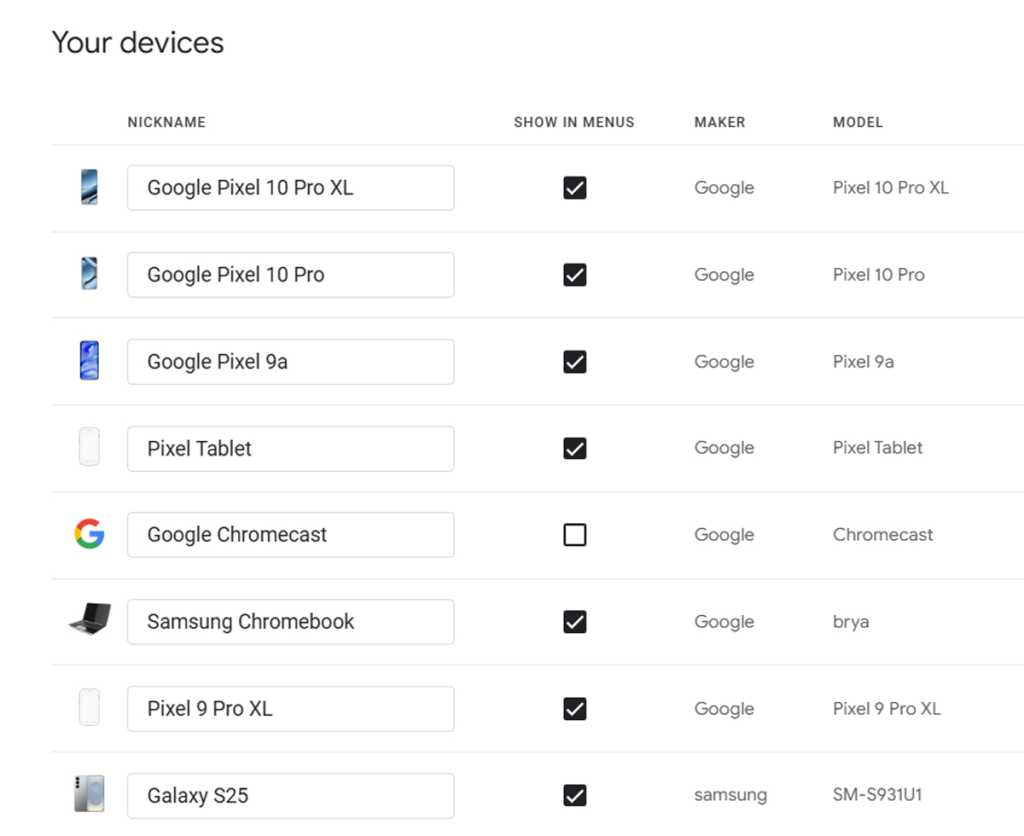Click the Samsung Chromebook laptop icon

[89, 620]
